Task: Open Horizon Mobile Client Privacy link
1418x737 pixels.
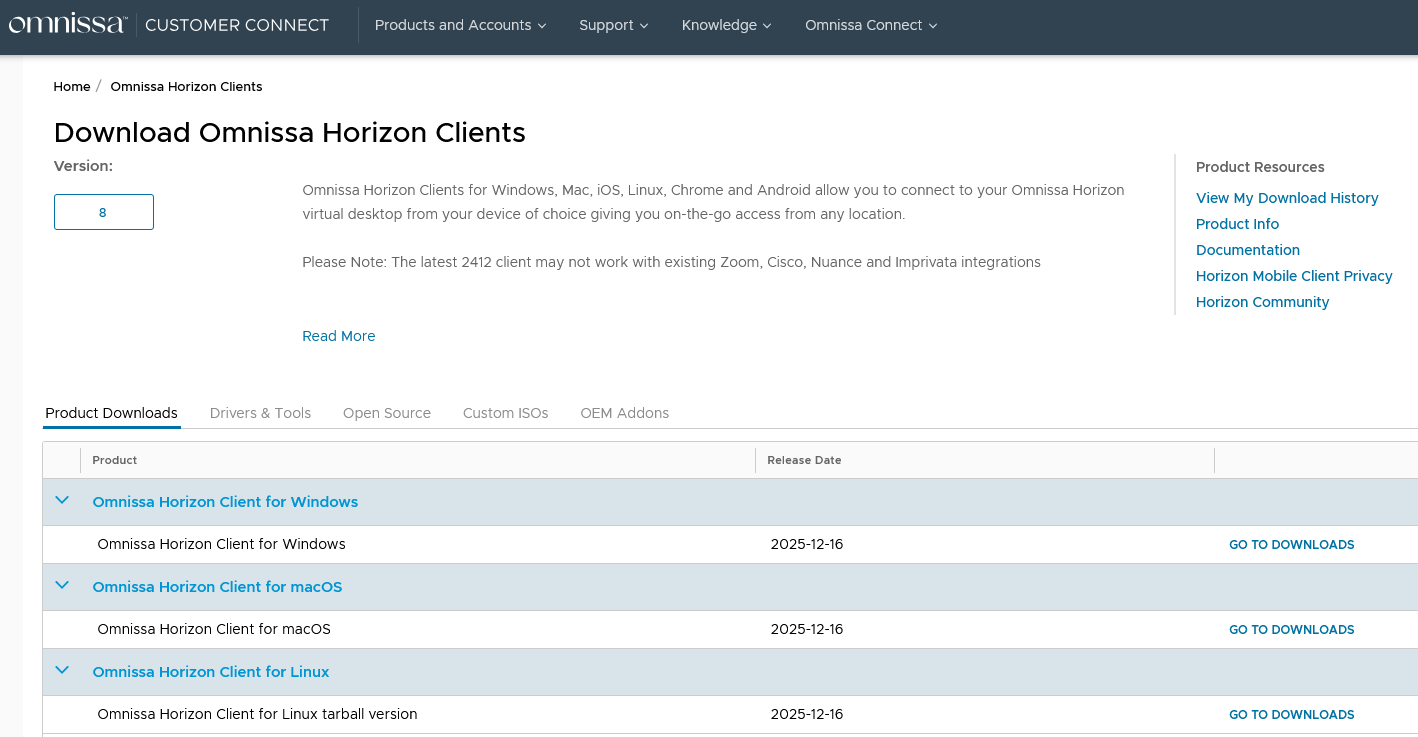Action: [1293, 276]
